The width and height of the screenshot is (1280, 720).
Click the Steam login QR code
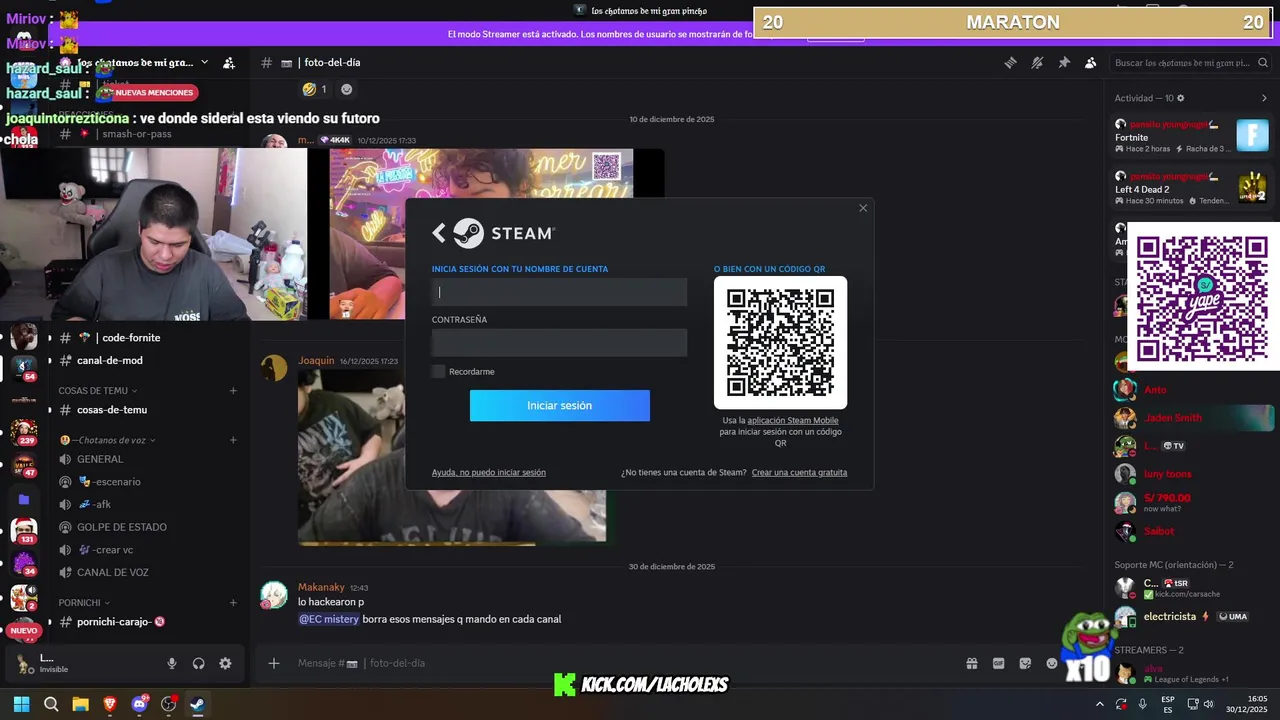coord(780,342)
